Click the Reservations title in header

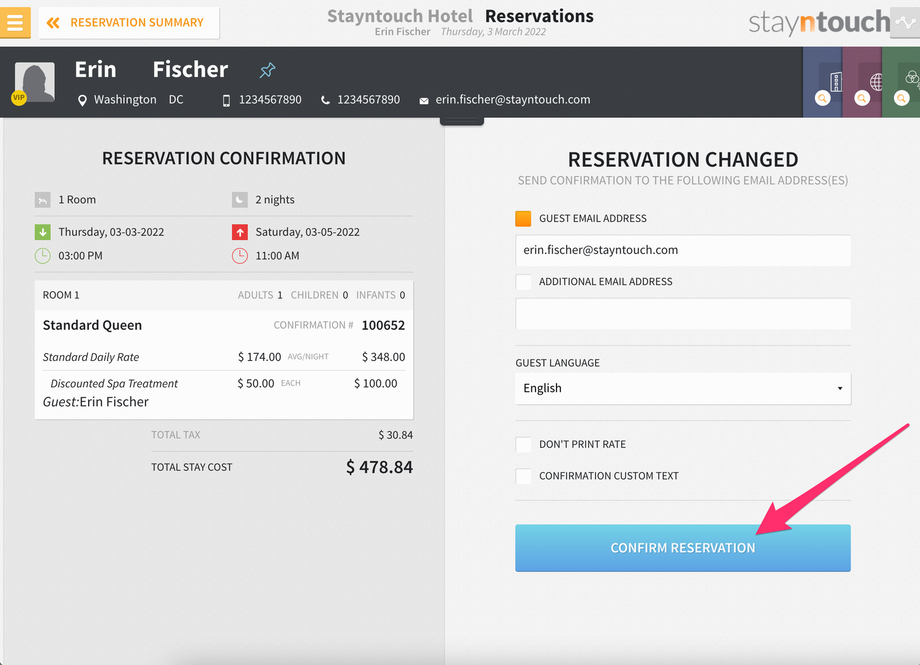[x=539, y=16]
